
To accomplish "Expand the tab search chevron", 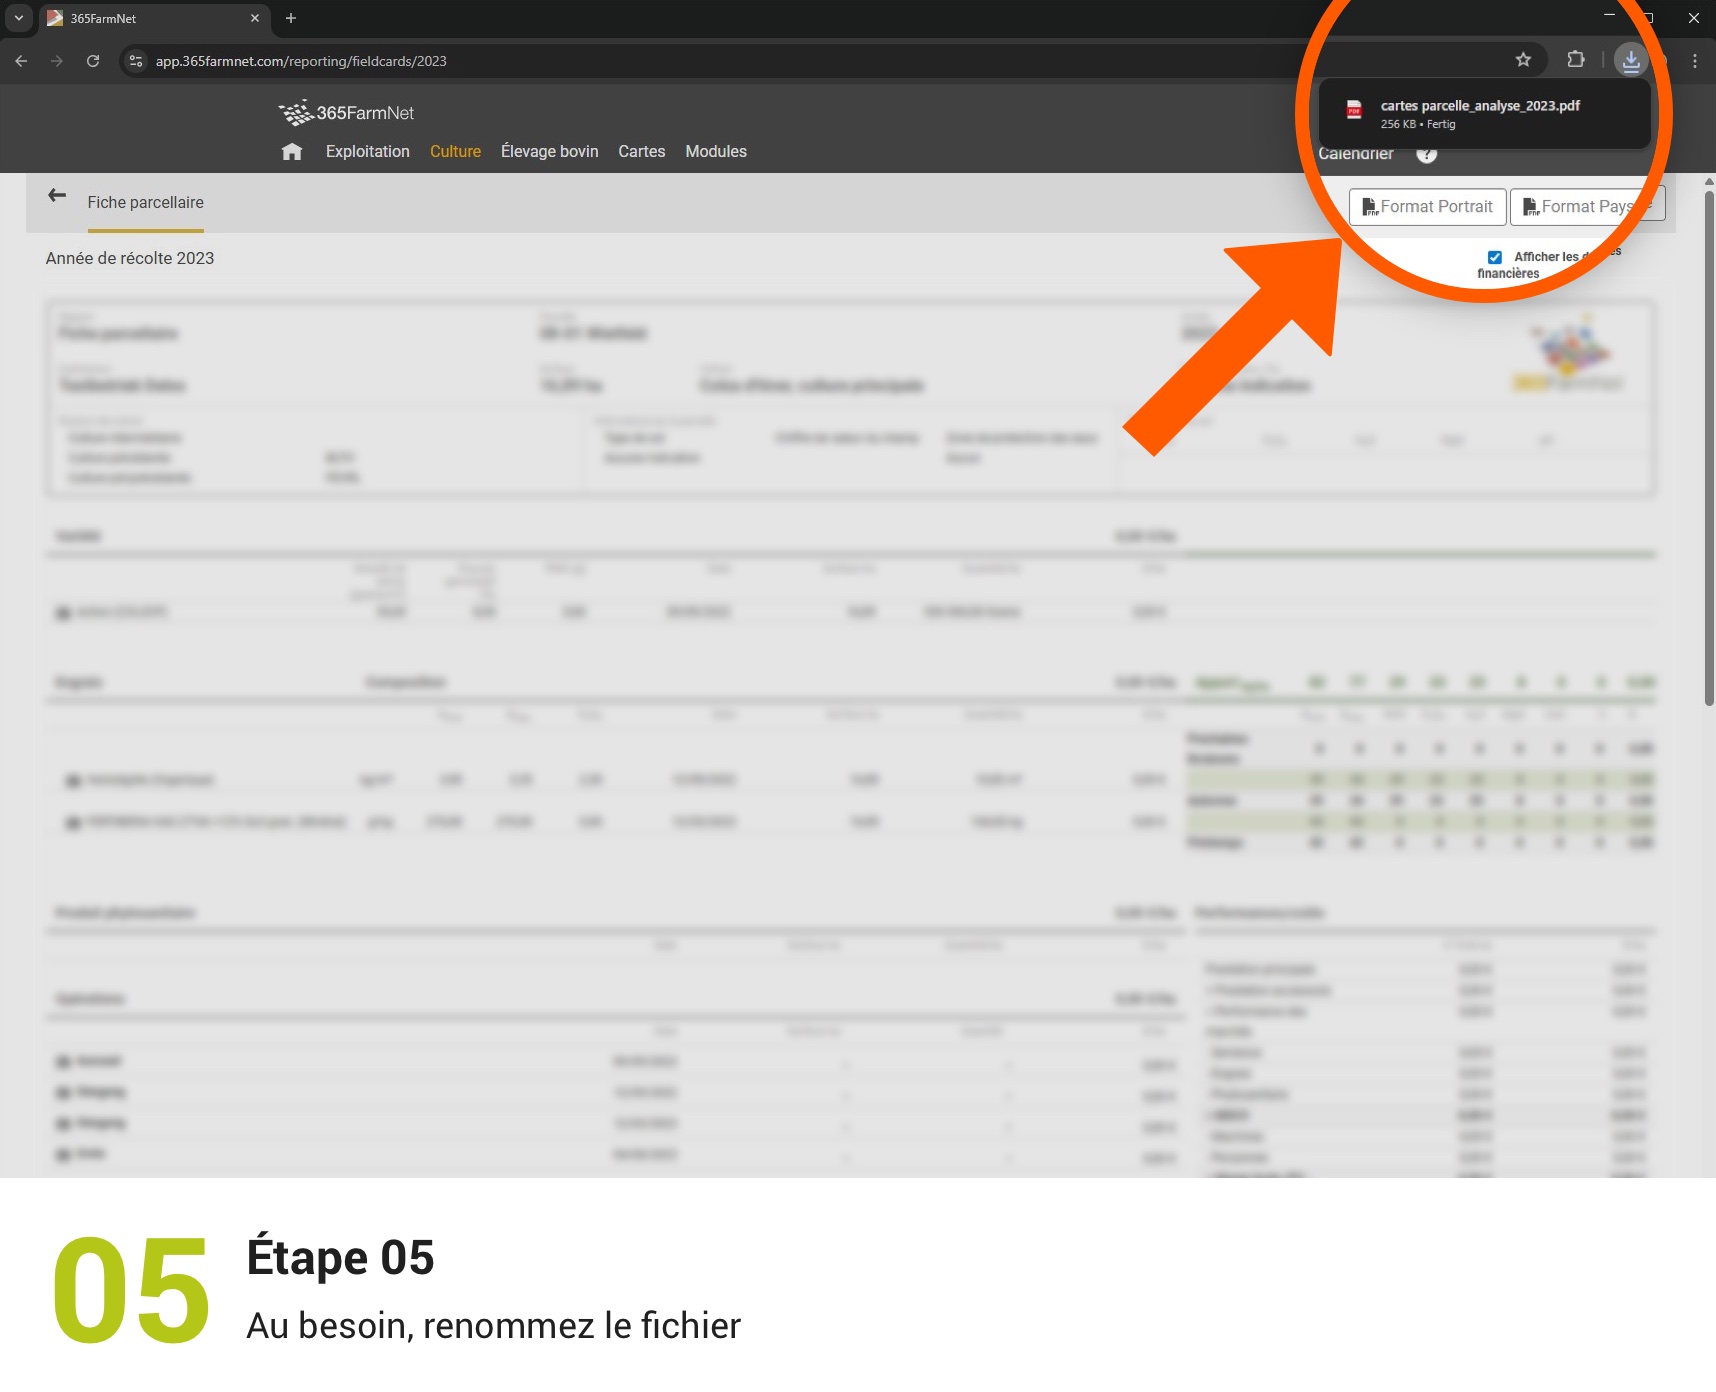I will point(18,18).
